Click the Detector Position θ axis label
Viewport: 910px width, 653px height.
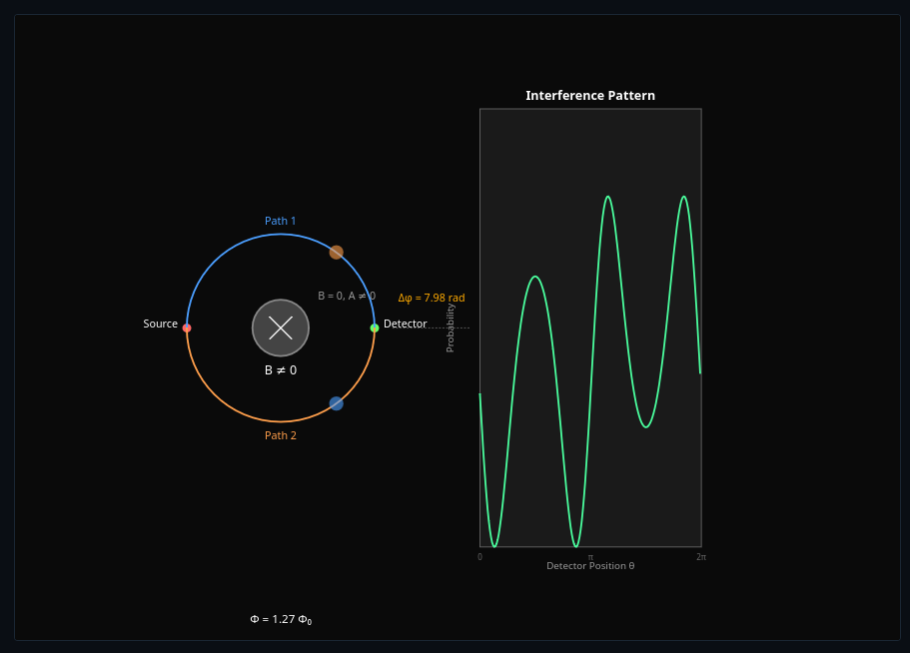pos(590,566)
